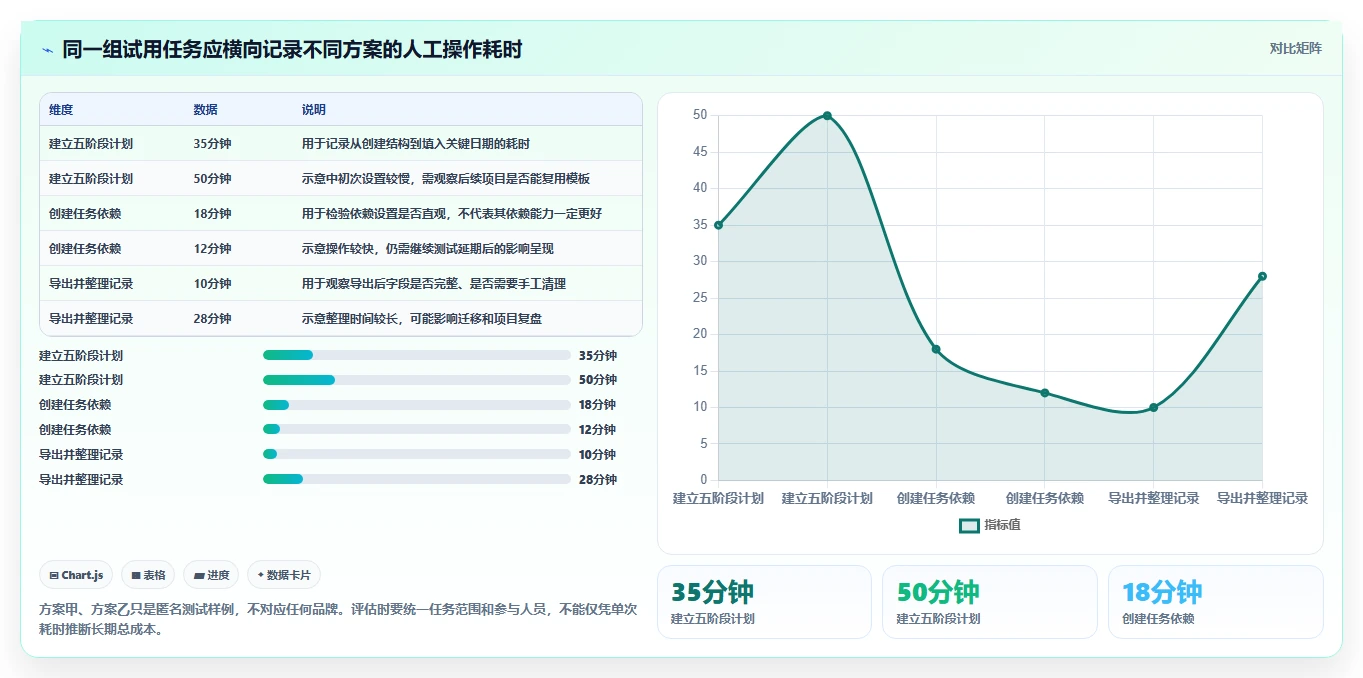Screen dimensions: 1363x678
Task: Click the progress bar showing 10分钟
Action: (416, 454)
